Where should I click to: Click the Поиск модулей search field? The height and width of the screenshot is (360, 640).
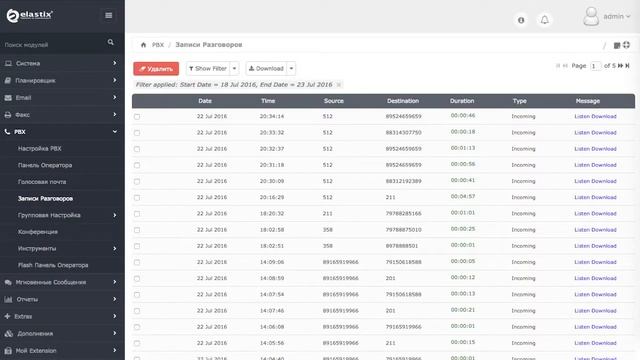[53, 44]
